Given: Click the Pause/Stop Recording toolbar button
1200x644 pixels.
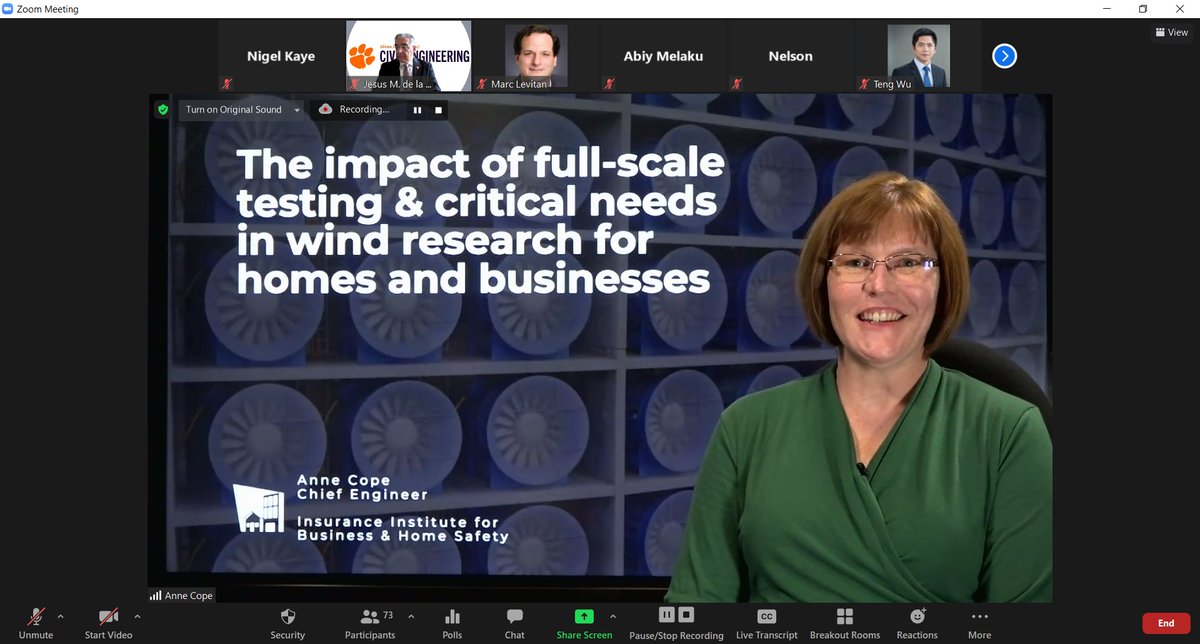Looking at the screenshot, I should click(x=676, y=623).
